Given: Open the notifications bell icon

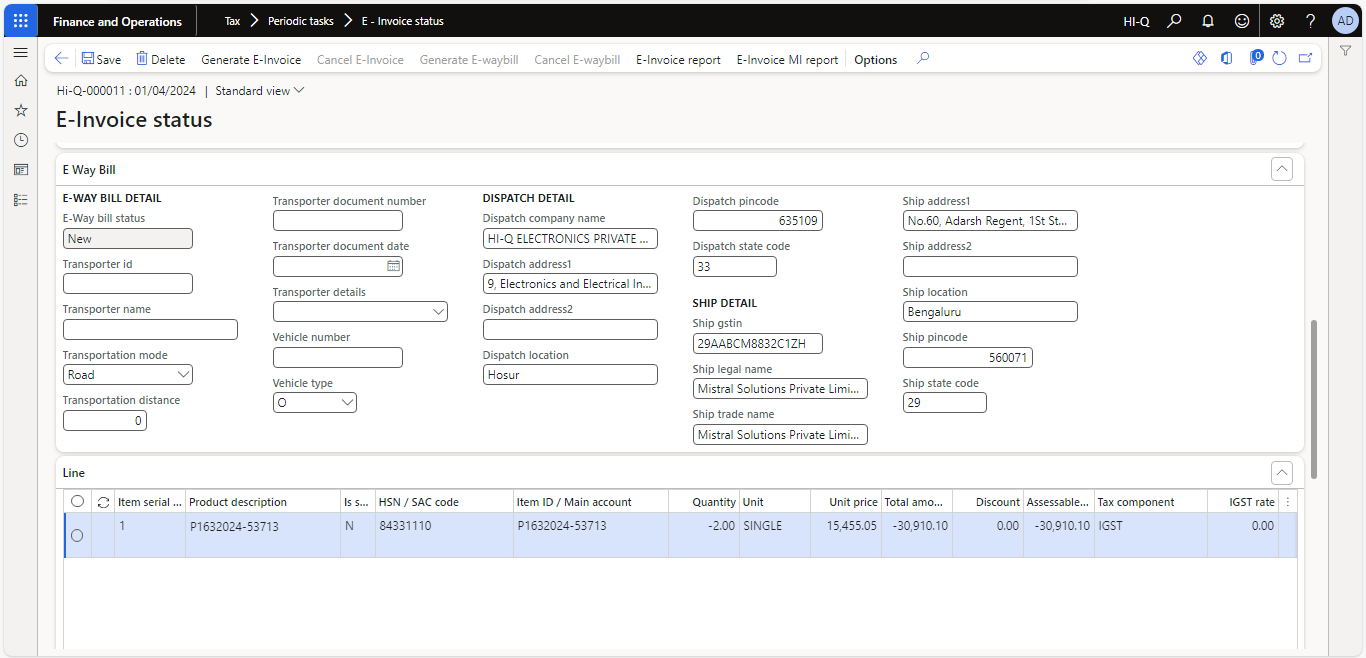Looking at the screenshot, I should pos(1208,21).
